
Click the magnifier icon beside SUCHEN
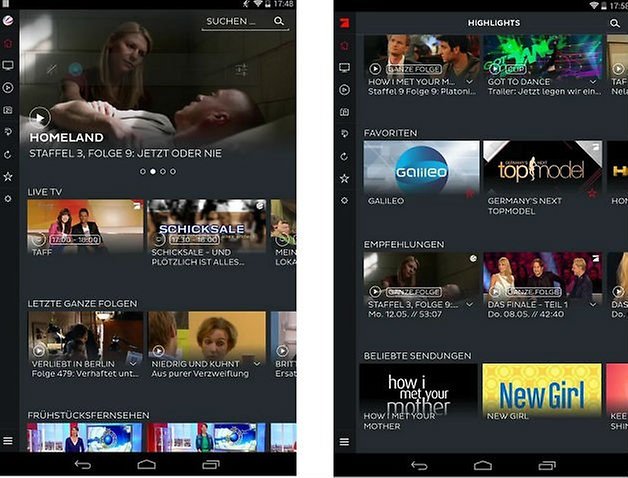click(x=279, y=21)
